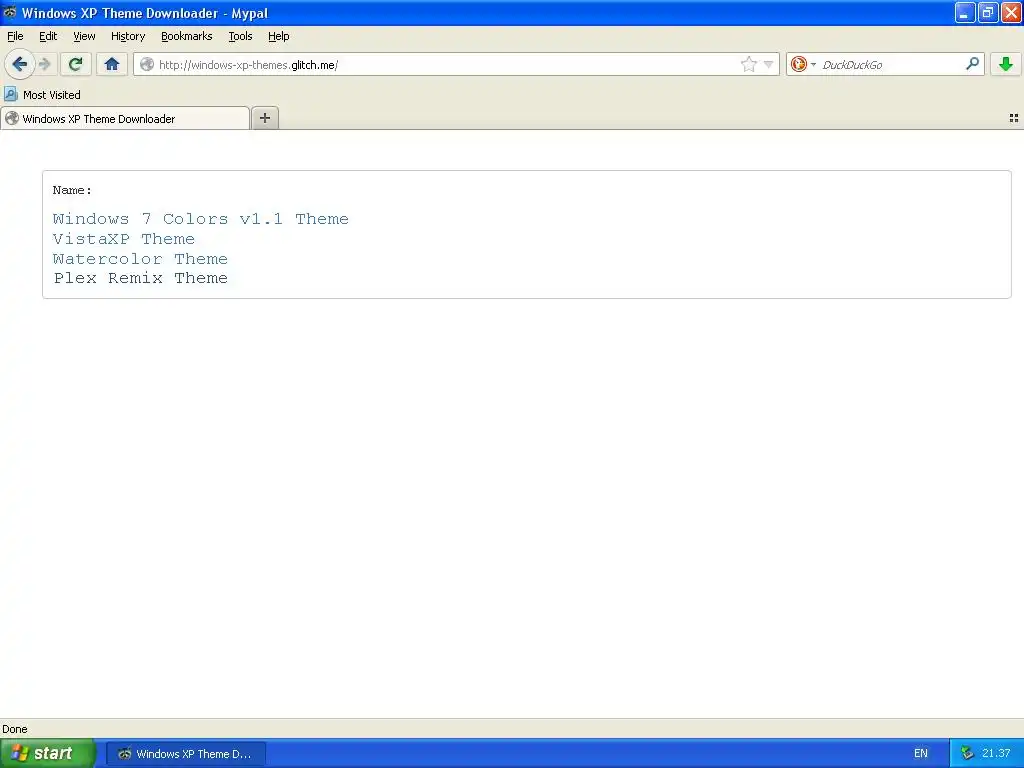Click the system tray network icon

[967, 753]
